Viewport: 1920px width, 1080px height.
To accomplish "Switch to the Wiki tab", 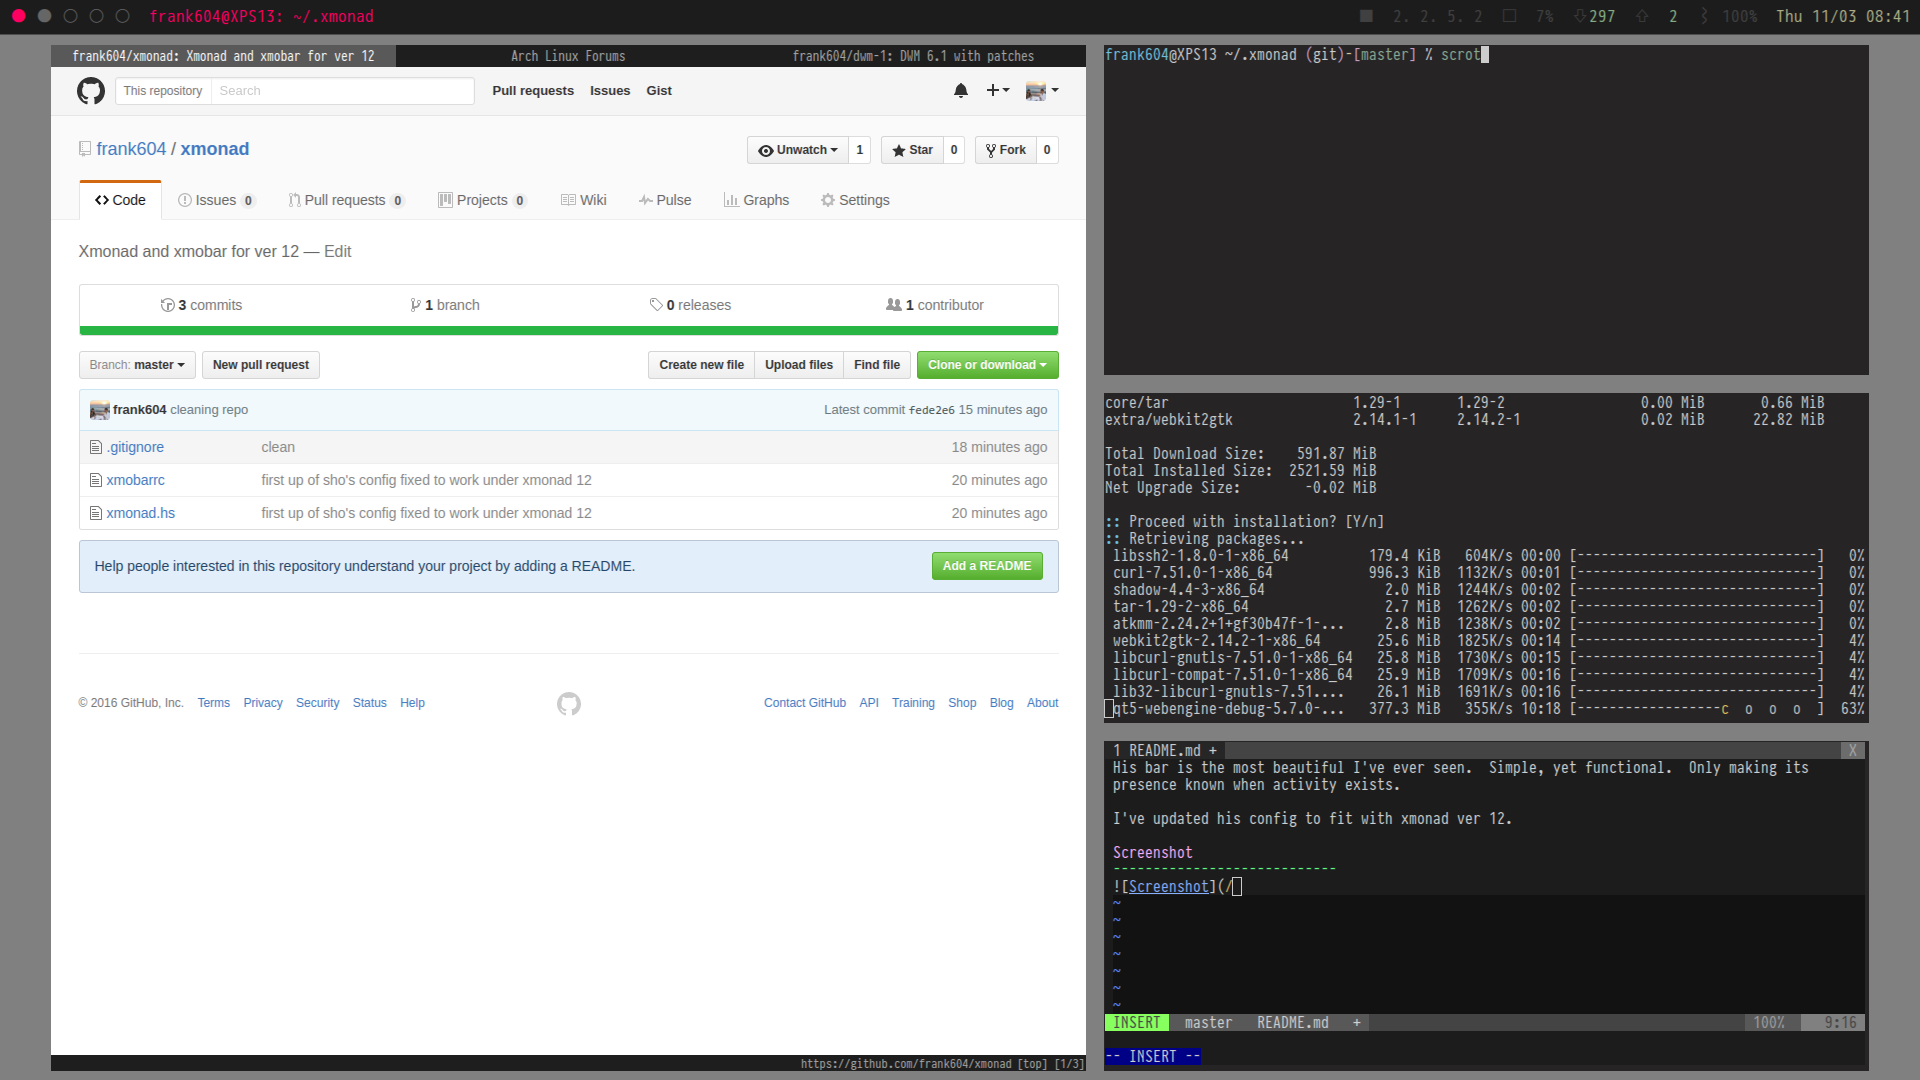I will 584,200.
